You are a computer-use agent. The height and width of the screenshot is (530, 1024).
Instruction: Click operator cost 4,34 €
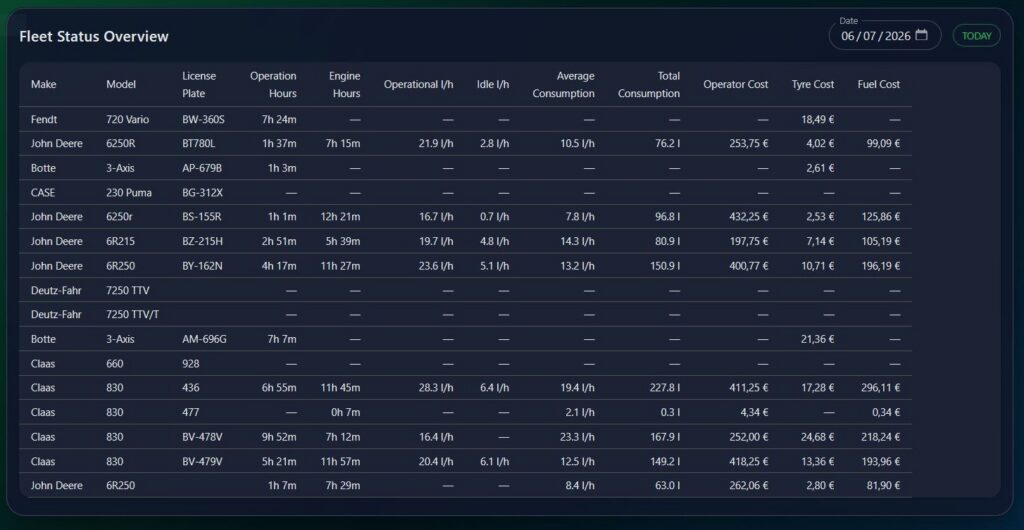(x=755, y=413)
